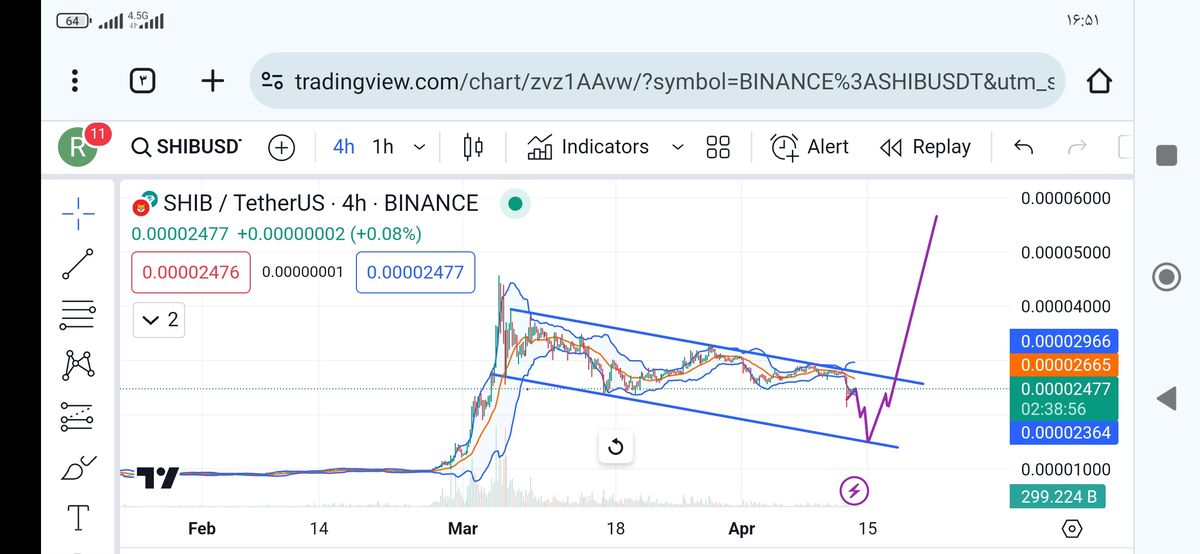The image size is (1200, 554).
Task: Open the candlestick chart type selector
Action: [x=473, y=147]
